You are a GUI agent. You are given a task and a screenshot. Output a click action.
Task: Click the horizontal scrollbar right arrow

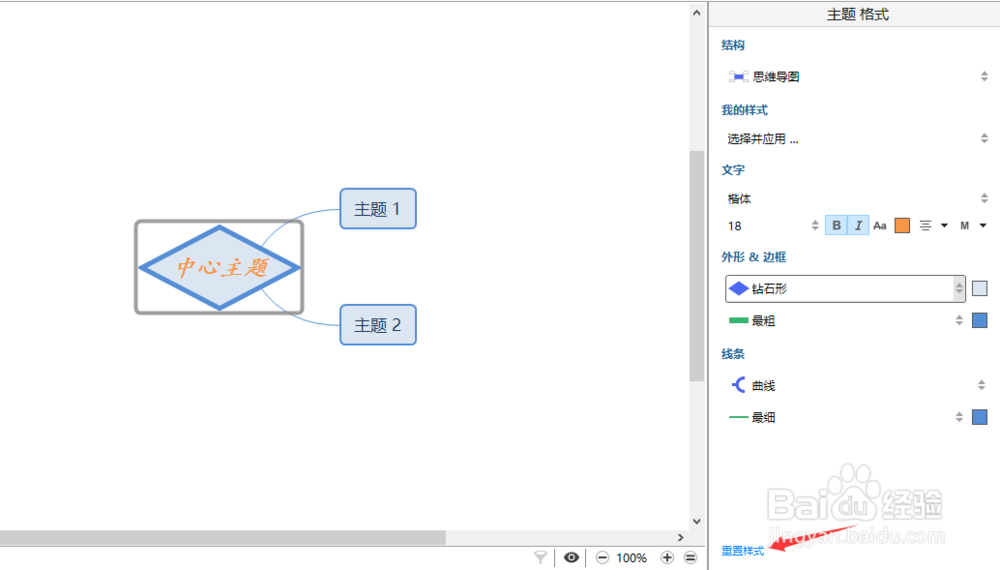click(x=680, y=537)
